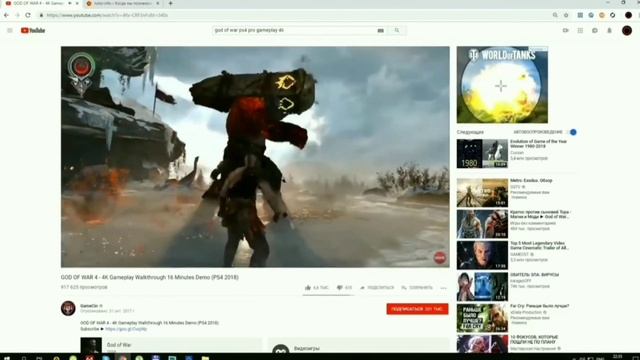640x360 pixels.
Task: Open the Chrome profile avatar
Action: [x=628, y=15]
